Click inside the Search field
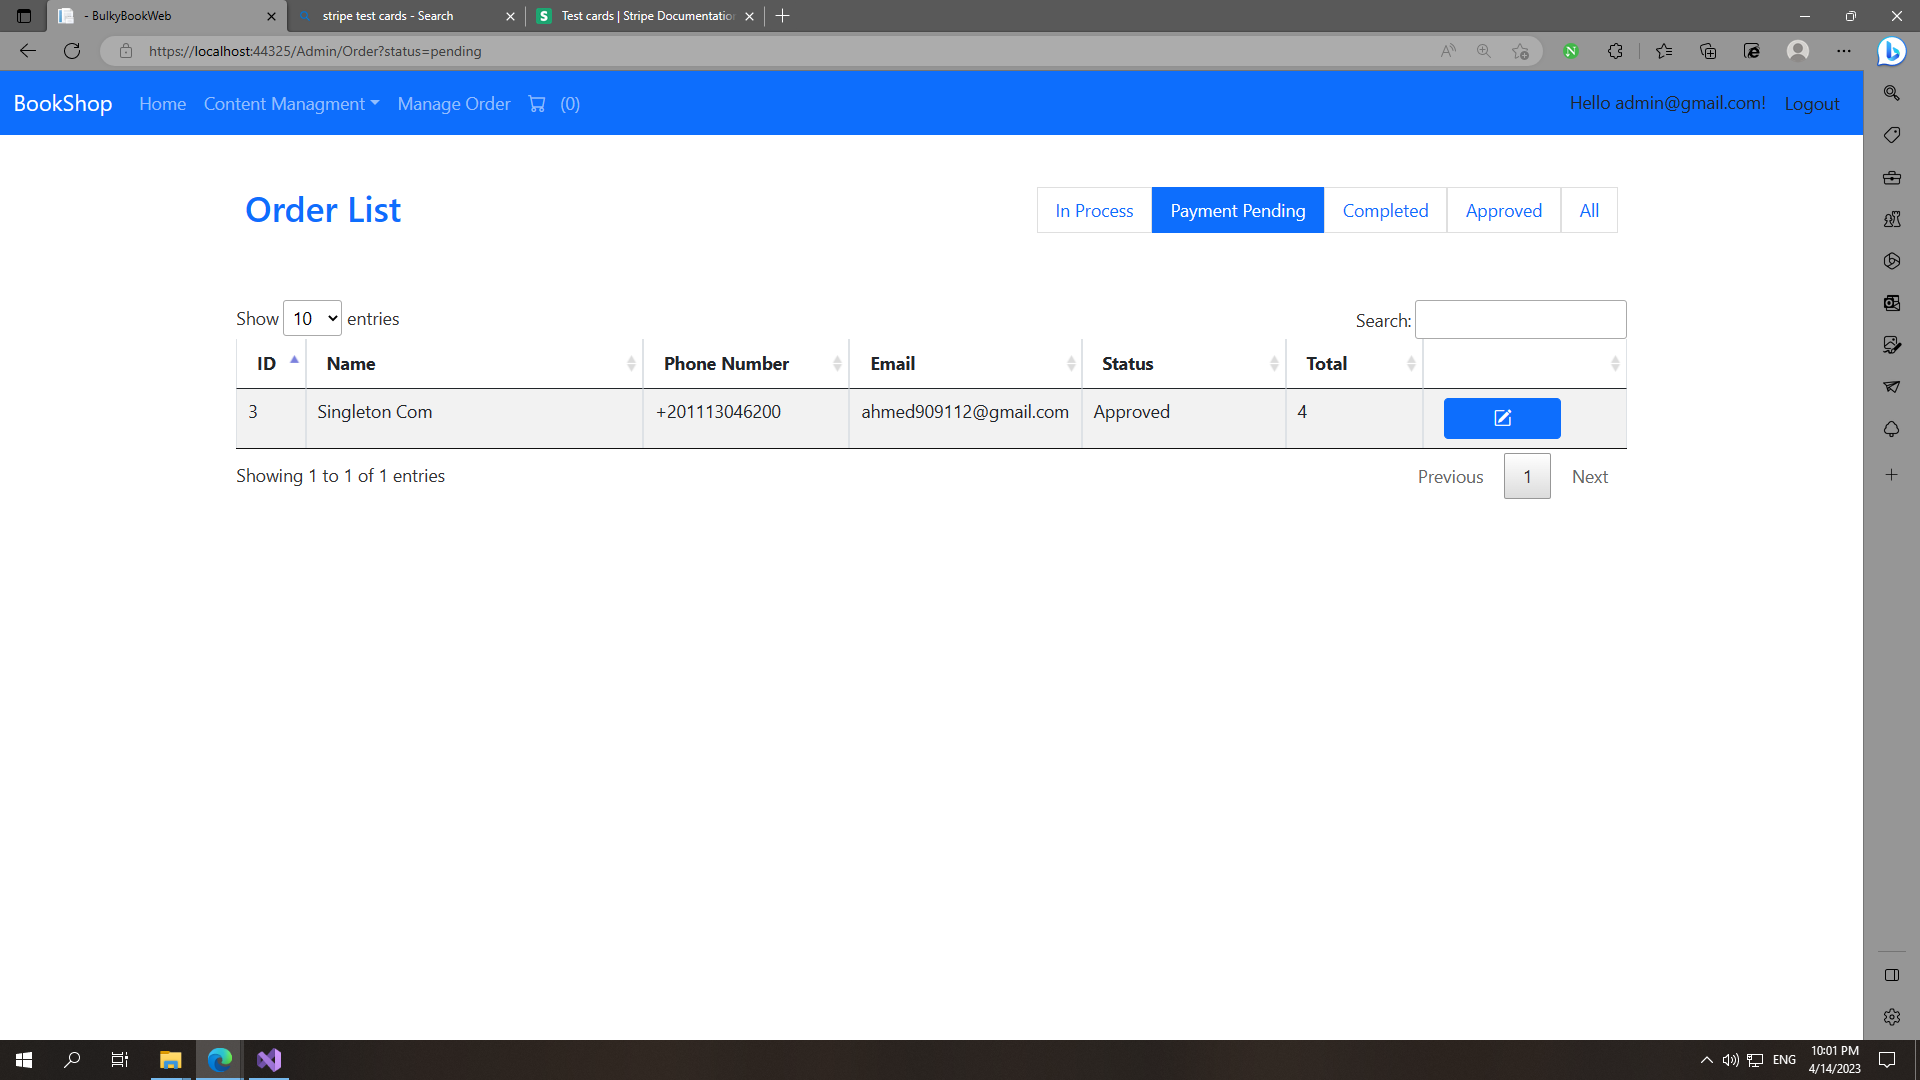This screenshot has height=1080, width=1920. click(x=1520, y=319)
